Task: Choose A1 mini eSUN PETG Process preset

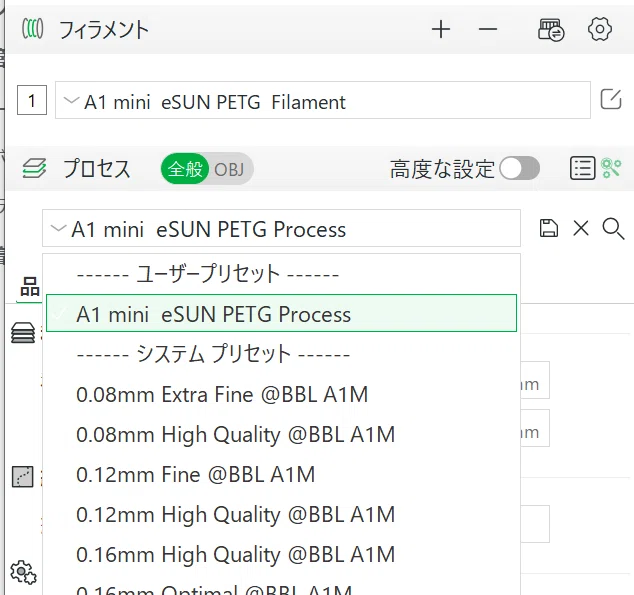Action: [x=281, y=313]
